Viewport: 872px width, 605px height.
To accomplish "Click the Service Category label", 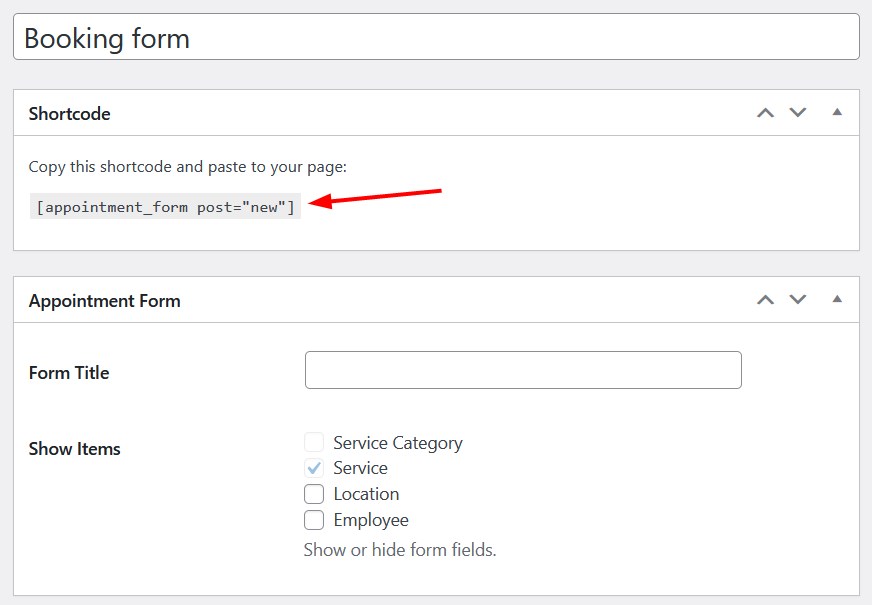I will pyautogui.click(x=398, y=443).
